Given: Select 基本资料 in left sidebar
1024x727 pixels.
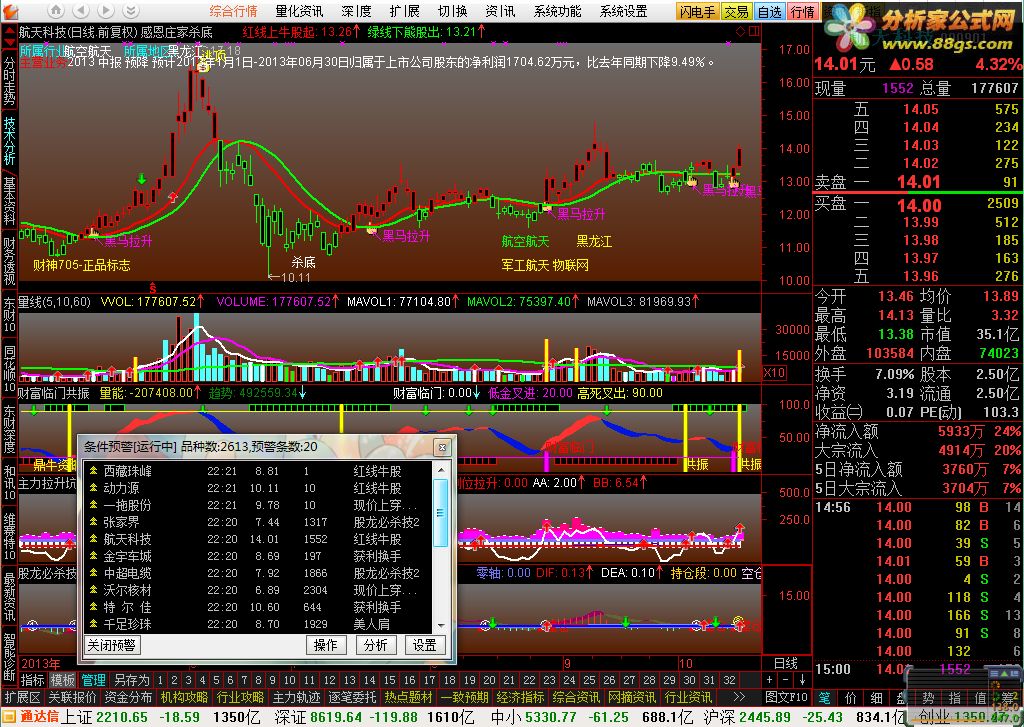Looking at the screenshot, I should [x=9, y=200].
